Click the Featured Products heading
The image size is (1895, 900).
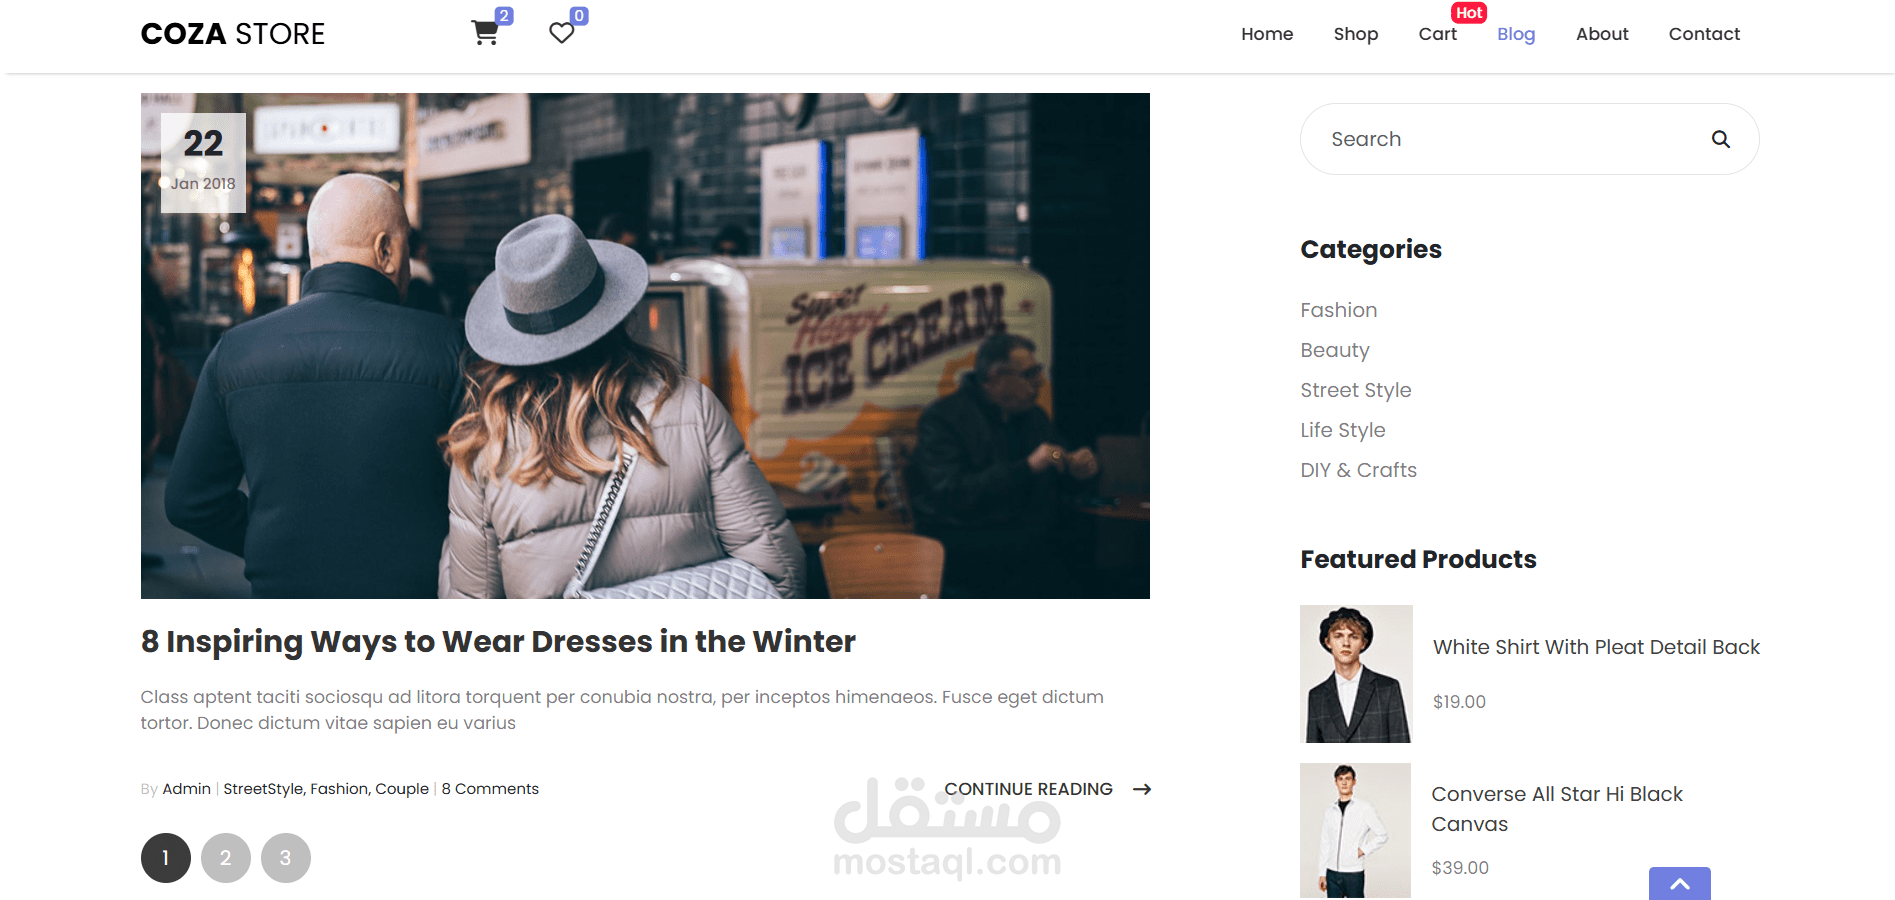click(1418, 559)
